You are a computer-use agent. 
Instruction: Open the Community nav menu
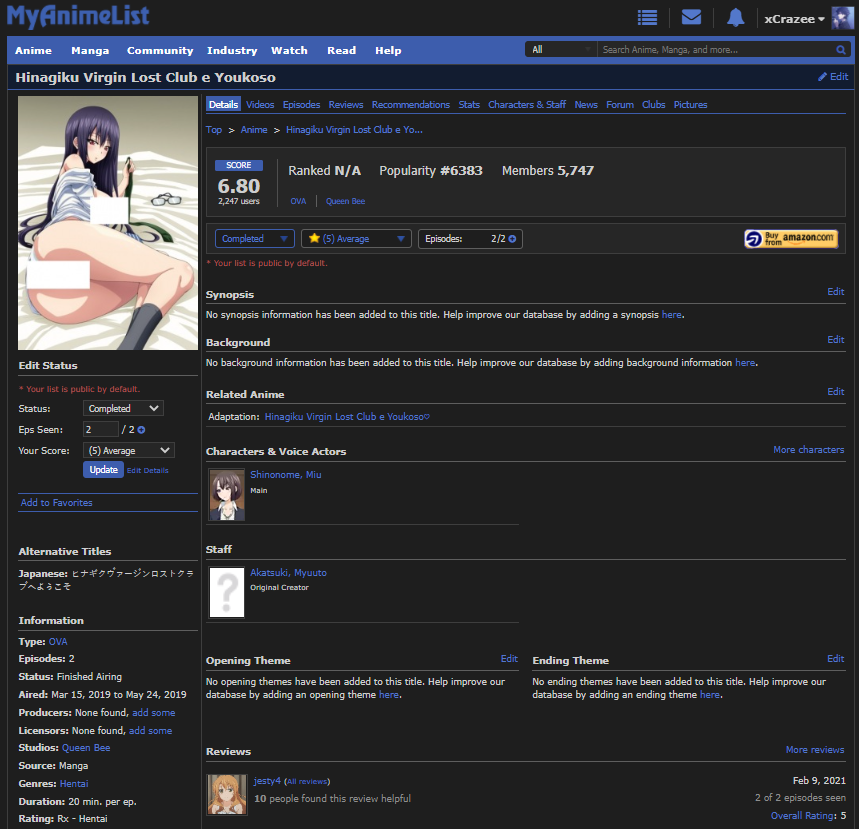[x=160, y=50]
